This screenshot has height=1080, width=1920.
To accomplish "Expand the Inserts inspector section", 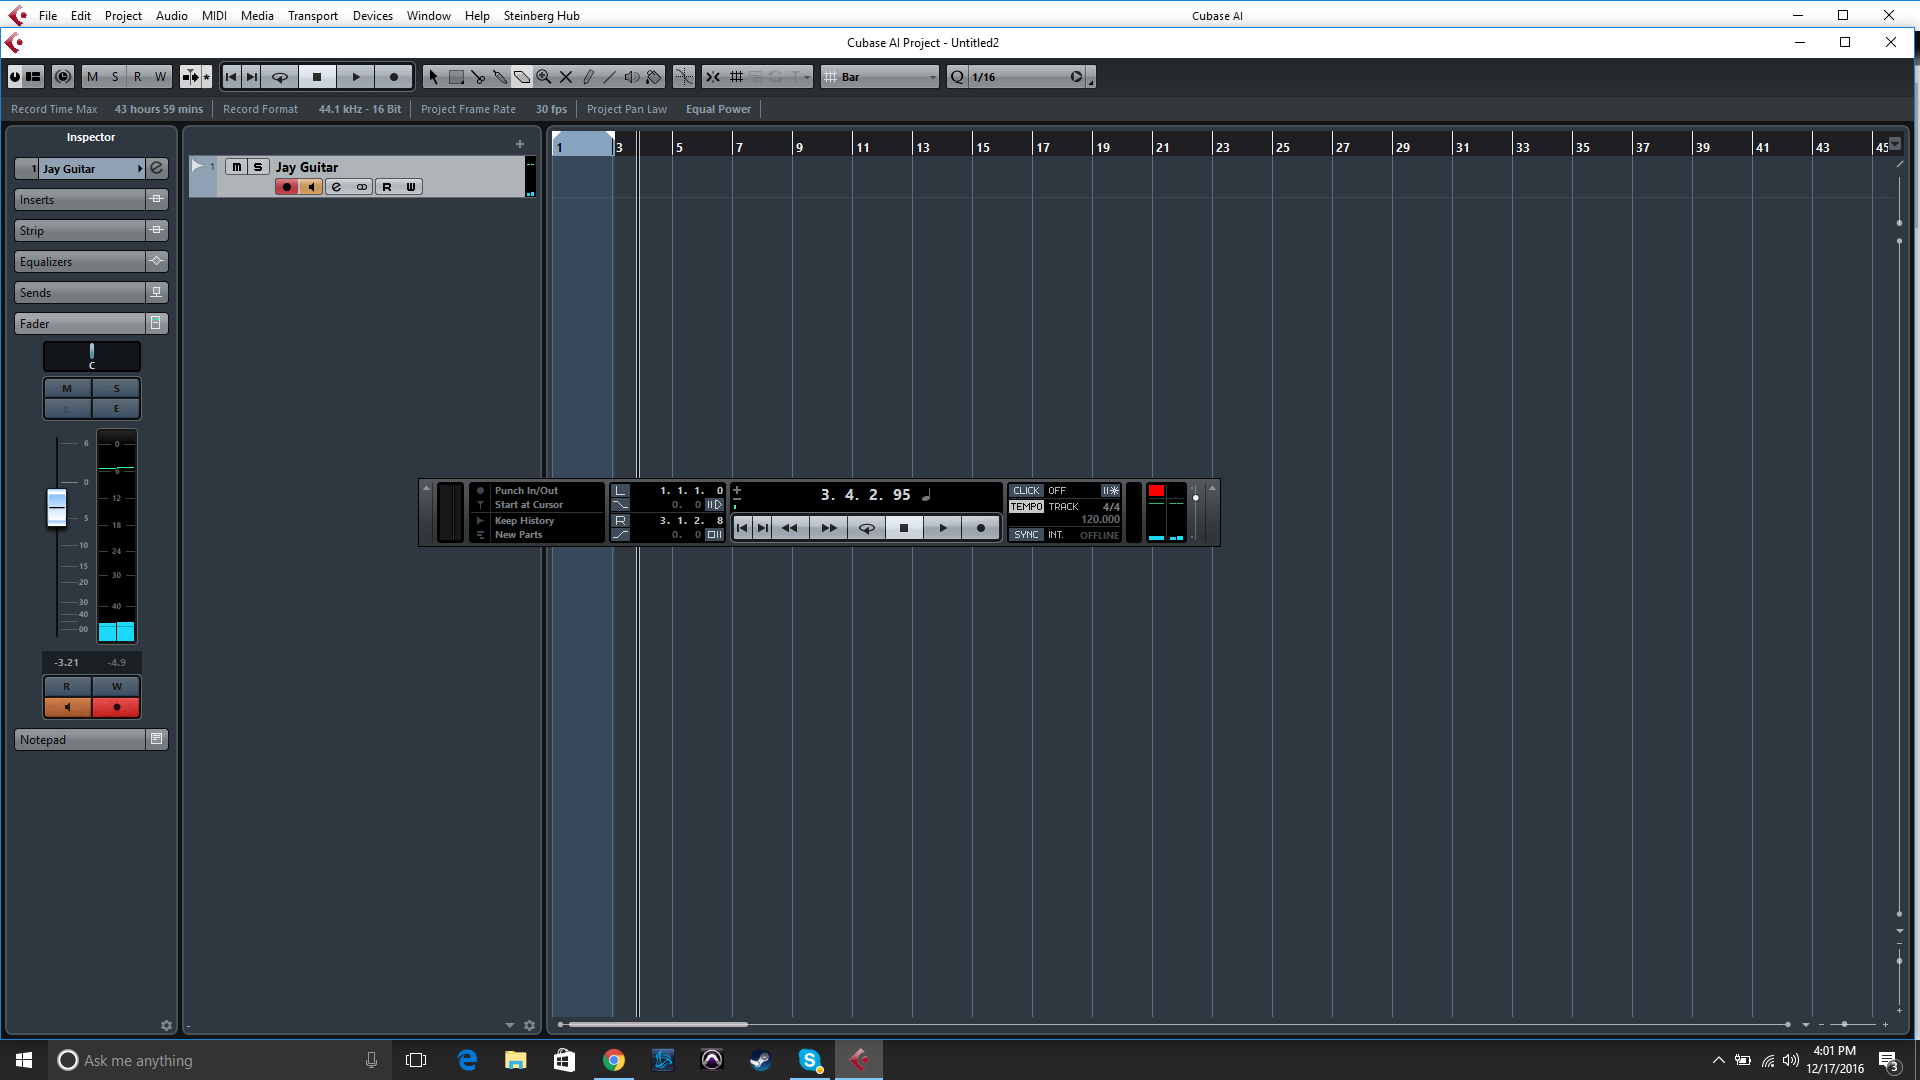I will (x=80, y=200).
